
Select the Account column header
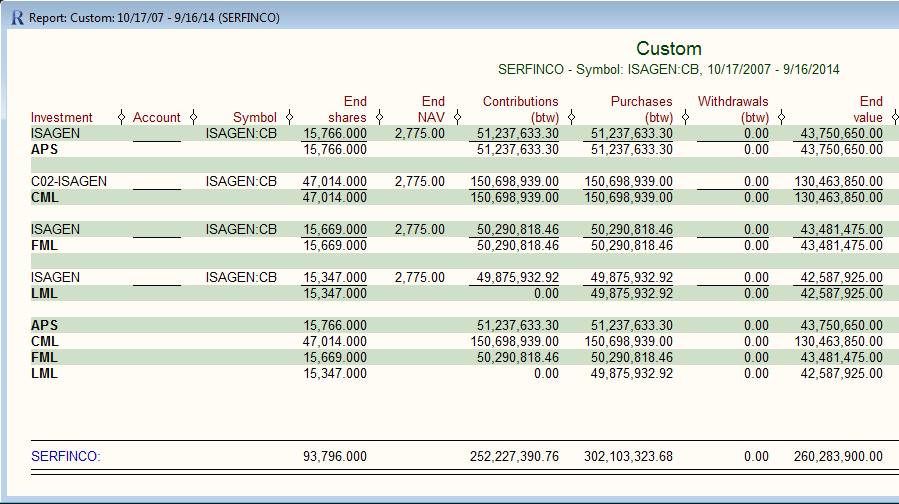click(157, 118)
